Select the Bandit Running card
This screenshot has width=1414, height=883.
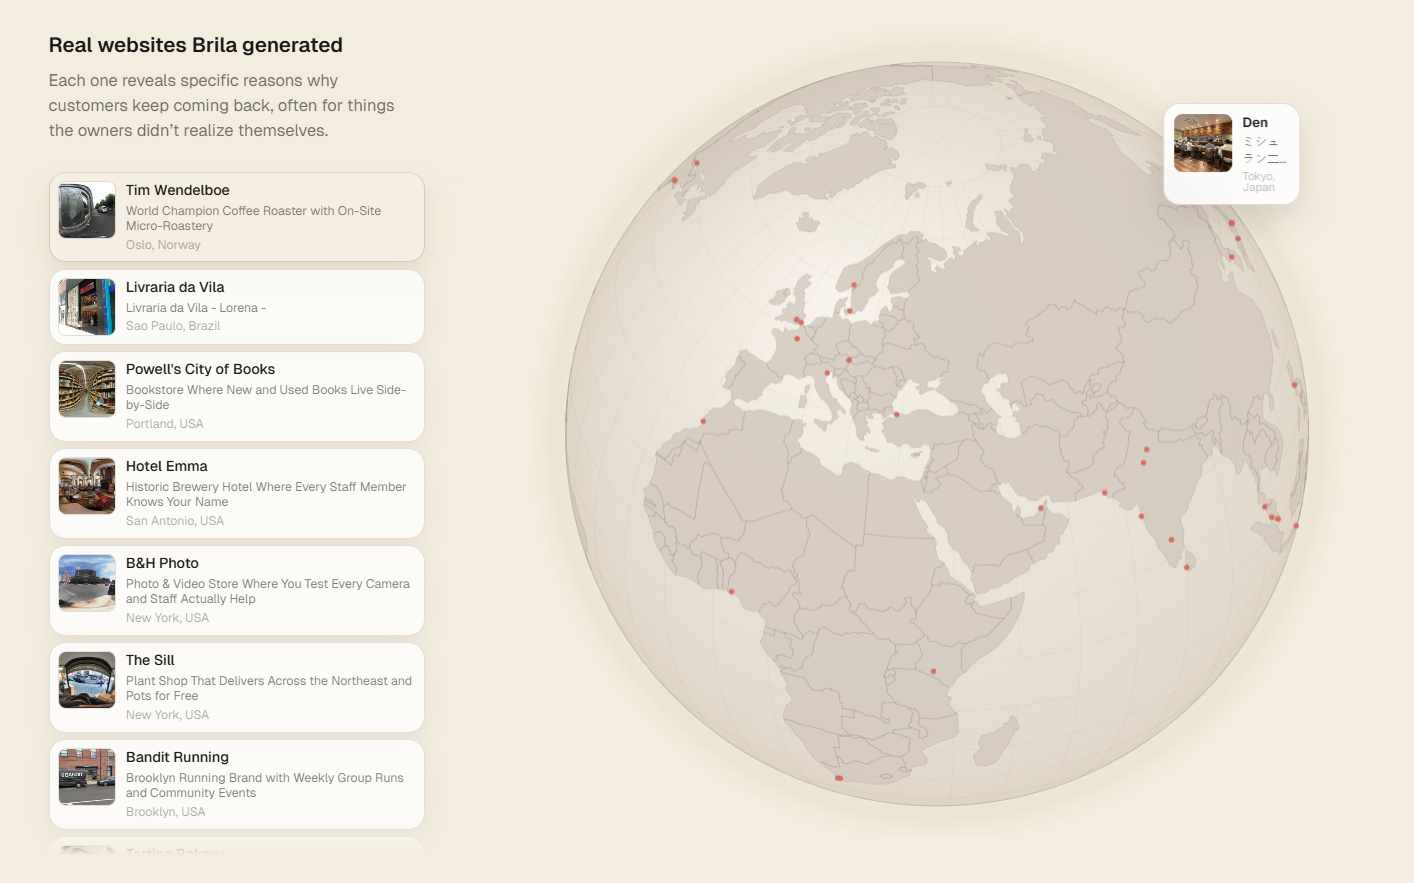tap(237, 784)
